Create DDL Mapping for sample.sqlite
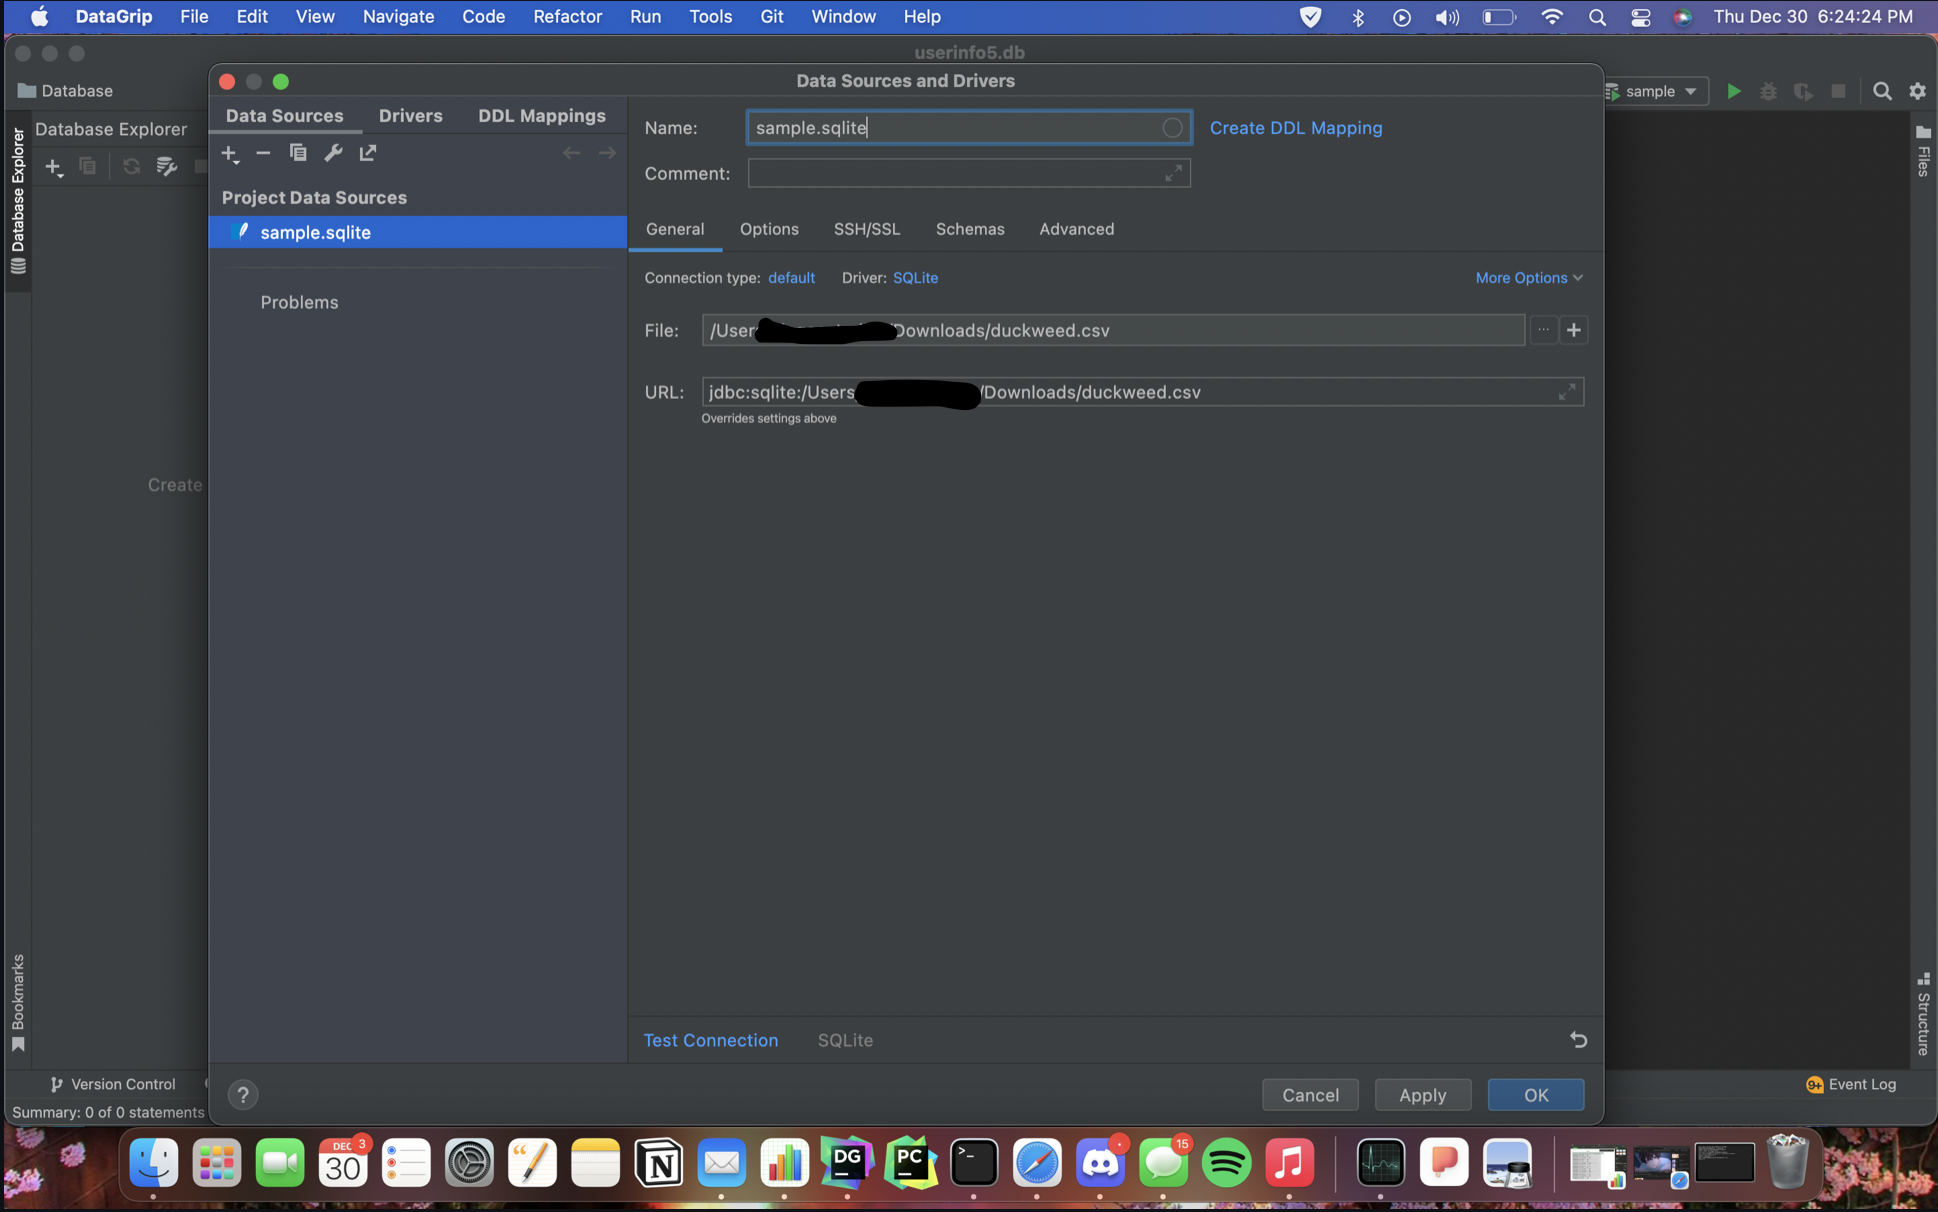 click(x=1295, y=128)
